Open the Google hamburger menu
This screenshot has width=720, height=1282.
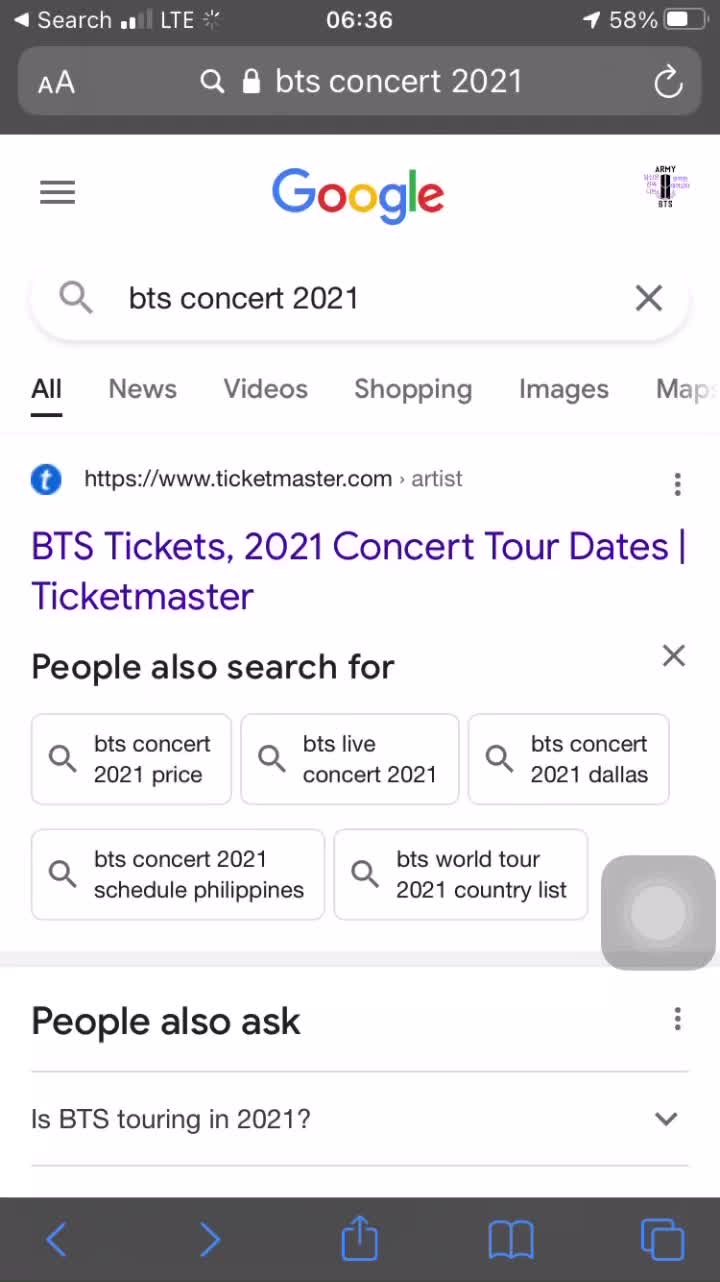(x=57, y=192)
